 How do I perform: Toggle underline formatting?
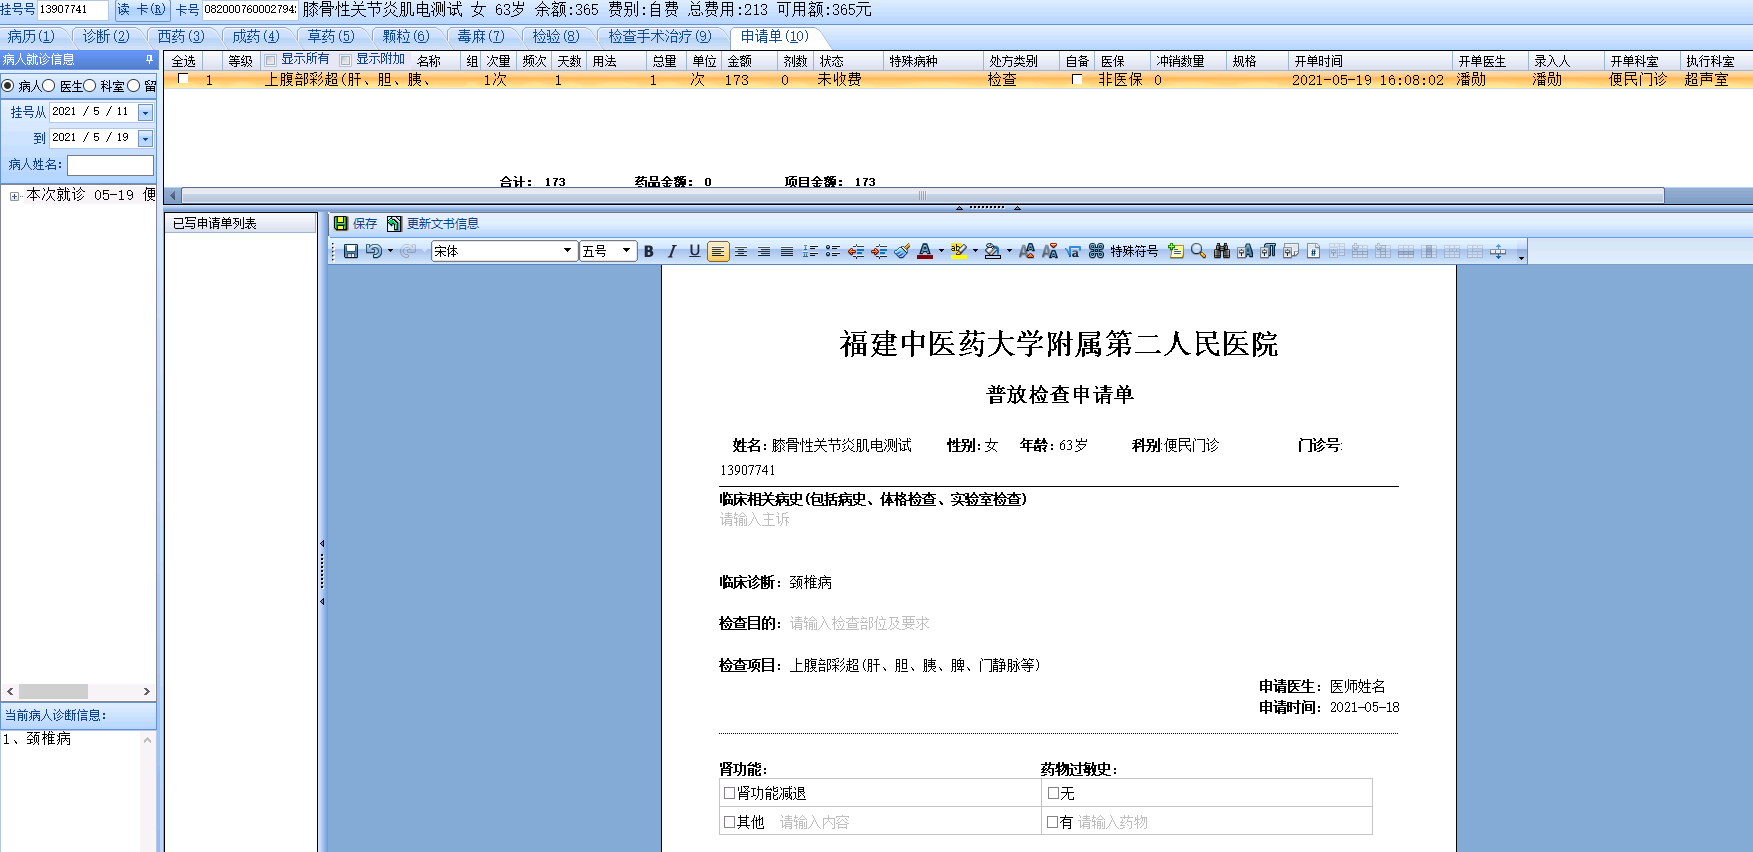[695, 251]
